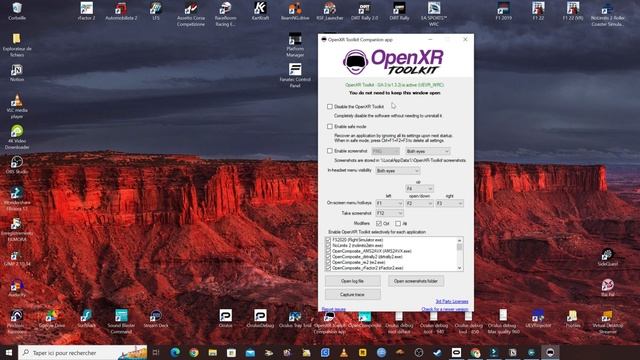Select the Notion desktop shortcut
Viewport: 640px width, 360px height.
point(17,73)
